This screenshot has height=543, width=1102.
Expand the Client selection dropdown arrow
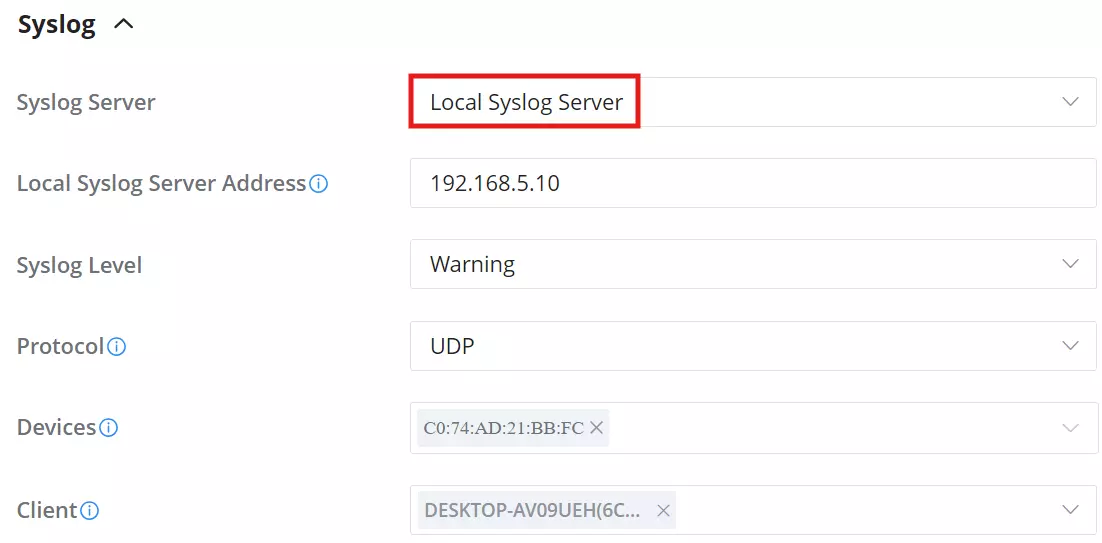click(x=1070, y=509)
